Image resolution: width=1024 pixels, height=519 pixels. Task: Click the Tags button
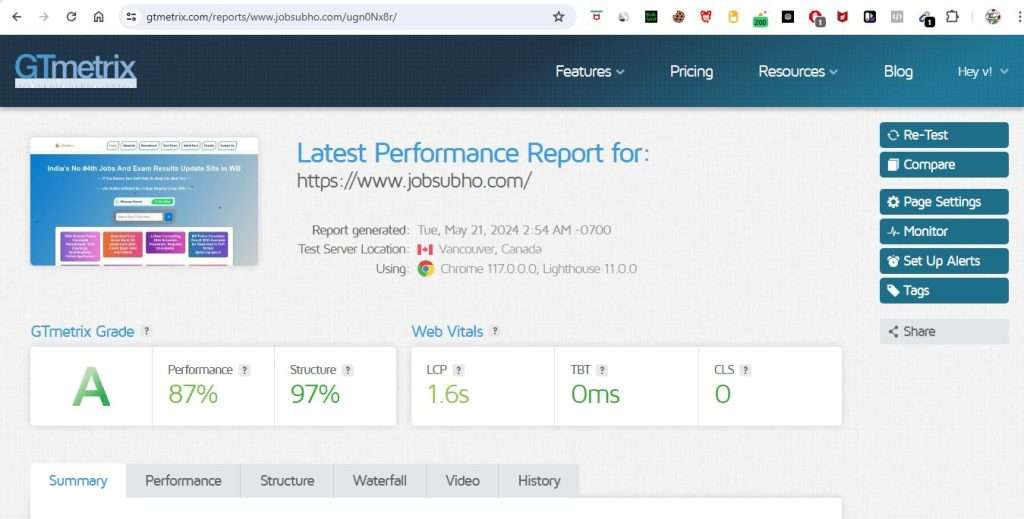tap(944, 291)
